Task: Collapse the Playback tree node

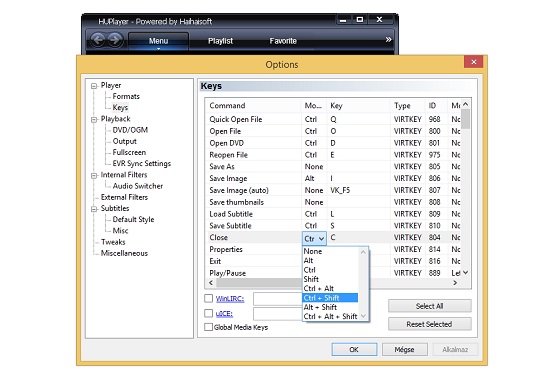Action: (94, 119)
